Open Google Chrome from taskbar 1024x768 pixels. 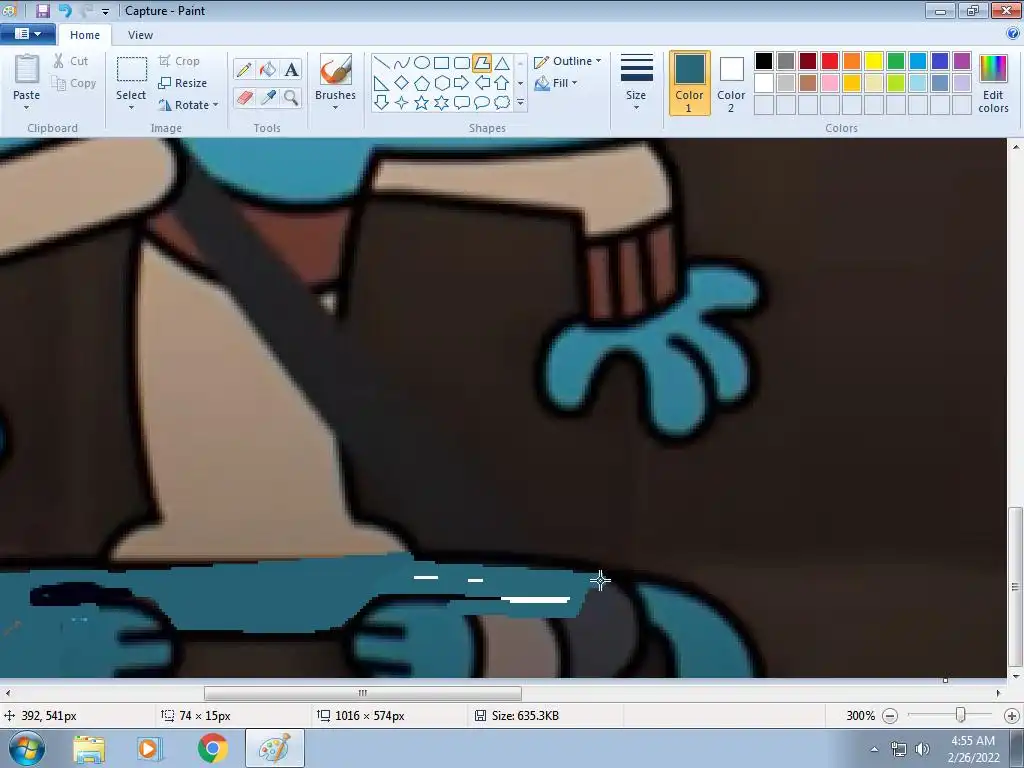213,748
